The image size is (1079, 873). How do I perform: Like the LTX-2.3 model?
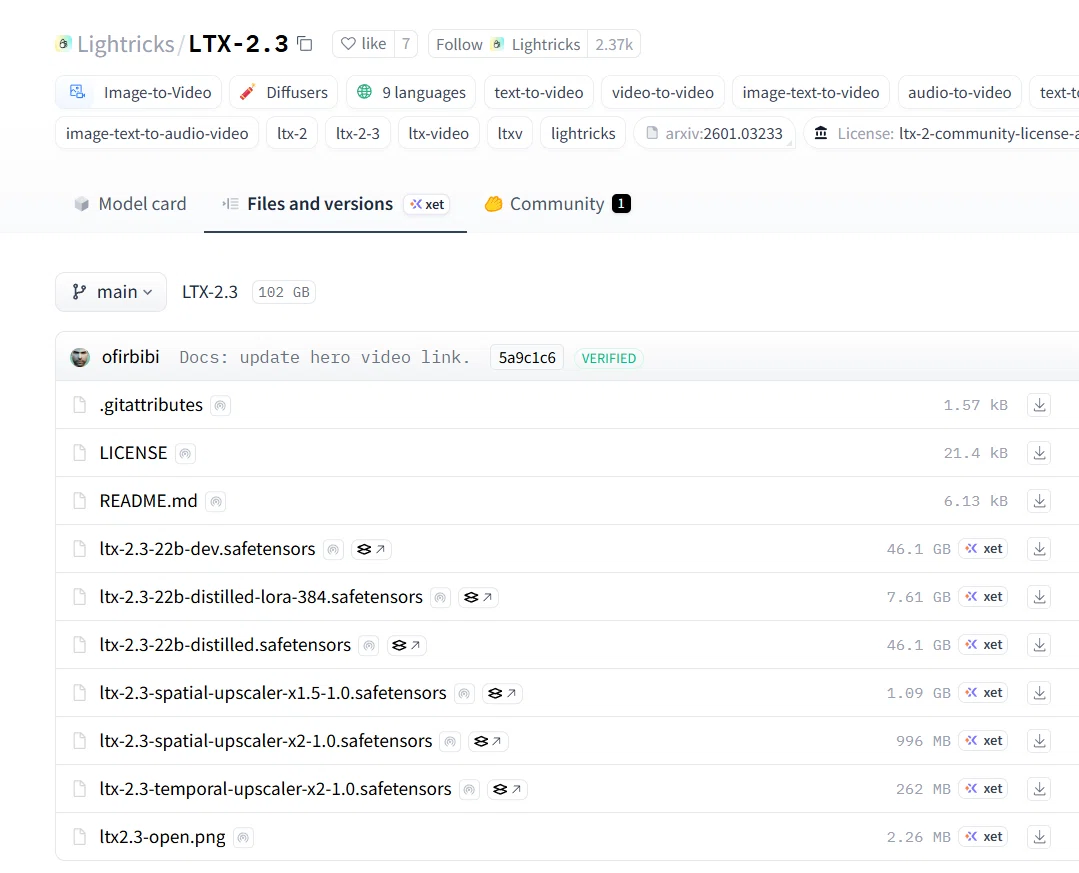[x=363, y=44]
